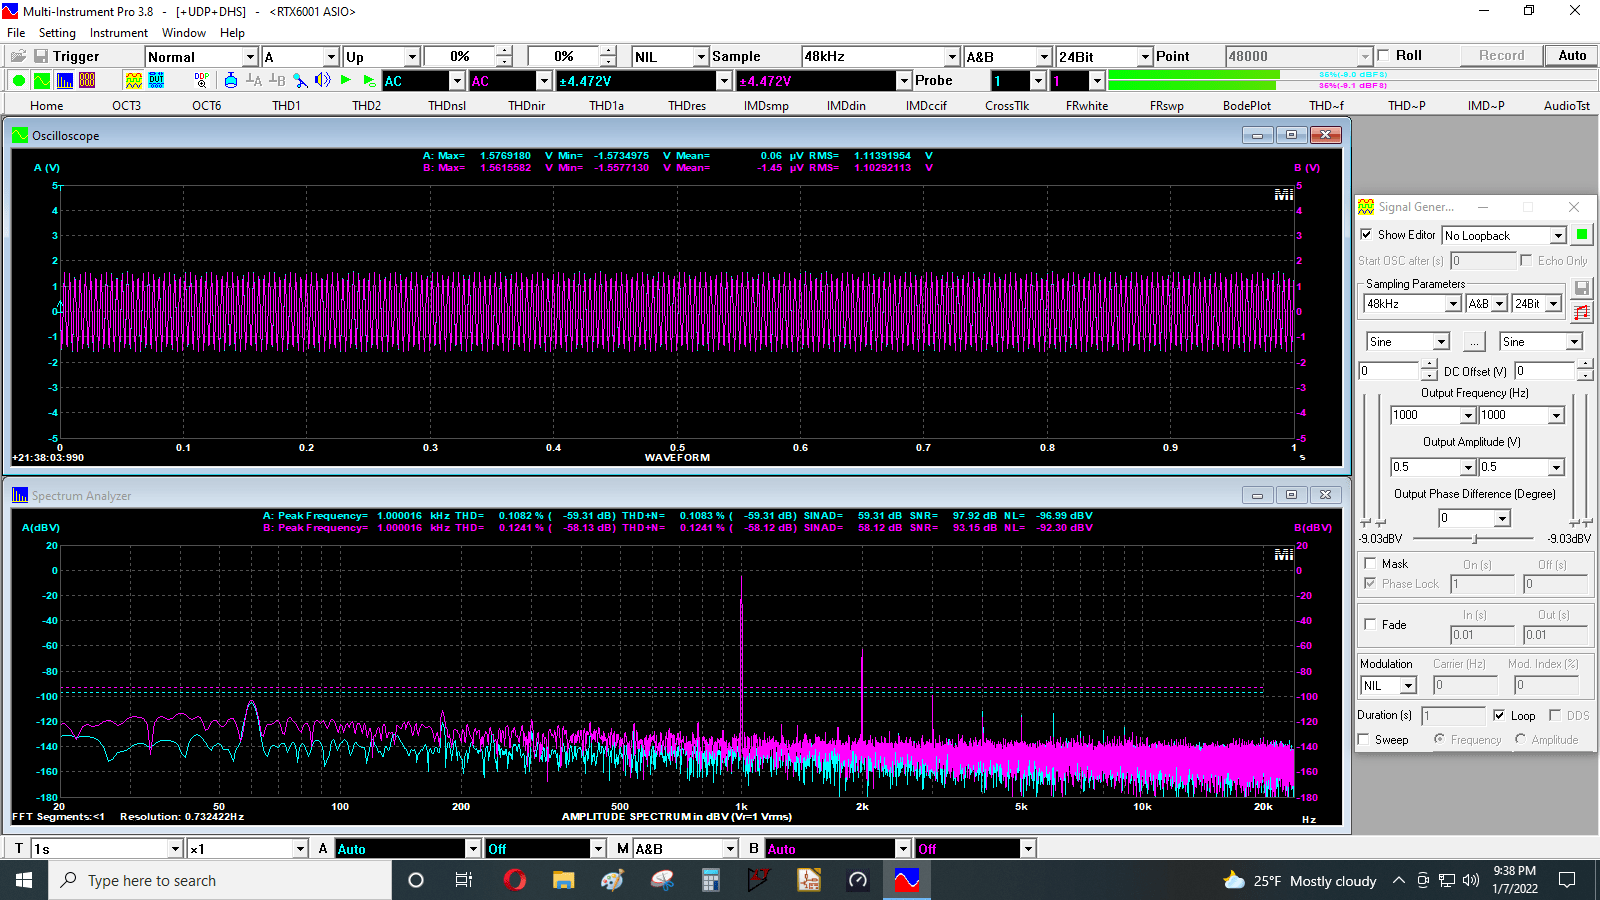This screenshot has width=1600, height=900.
Task: Open the Window menu
Action: coord(184,33)
